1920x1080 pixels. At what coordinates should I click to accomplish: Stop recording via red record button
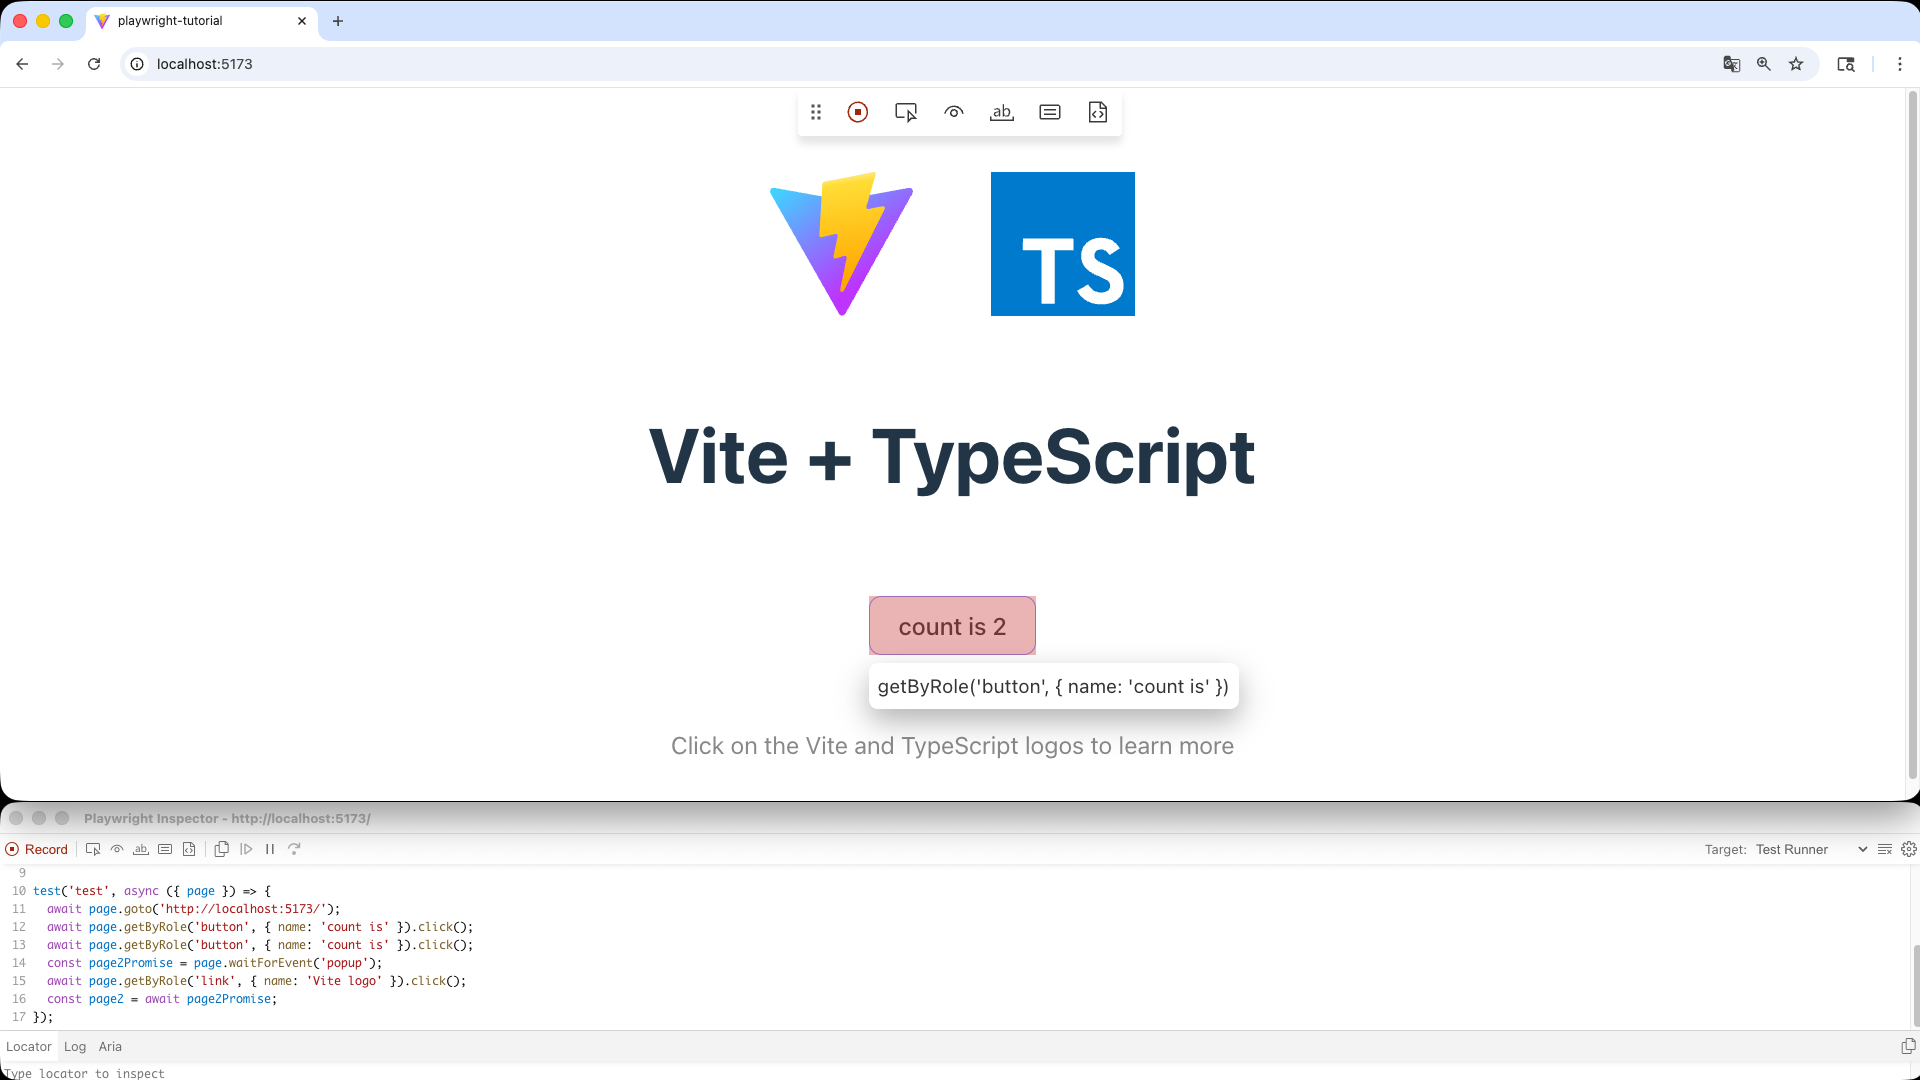pyautogui.click(x=858, y=112)
